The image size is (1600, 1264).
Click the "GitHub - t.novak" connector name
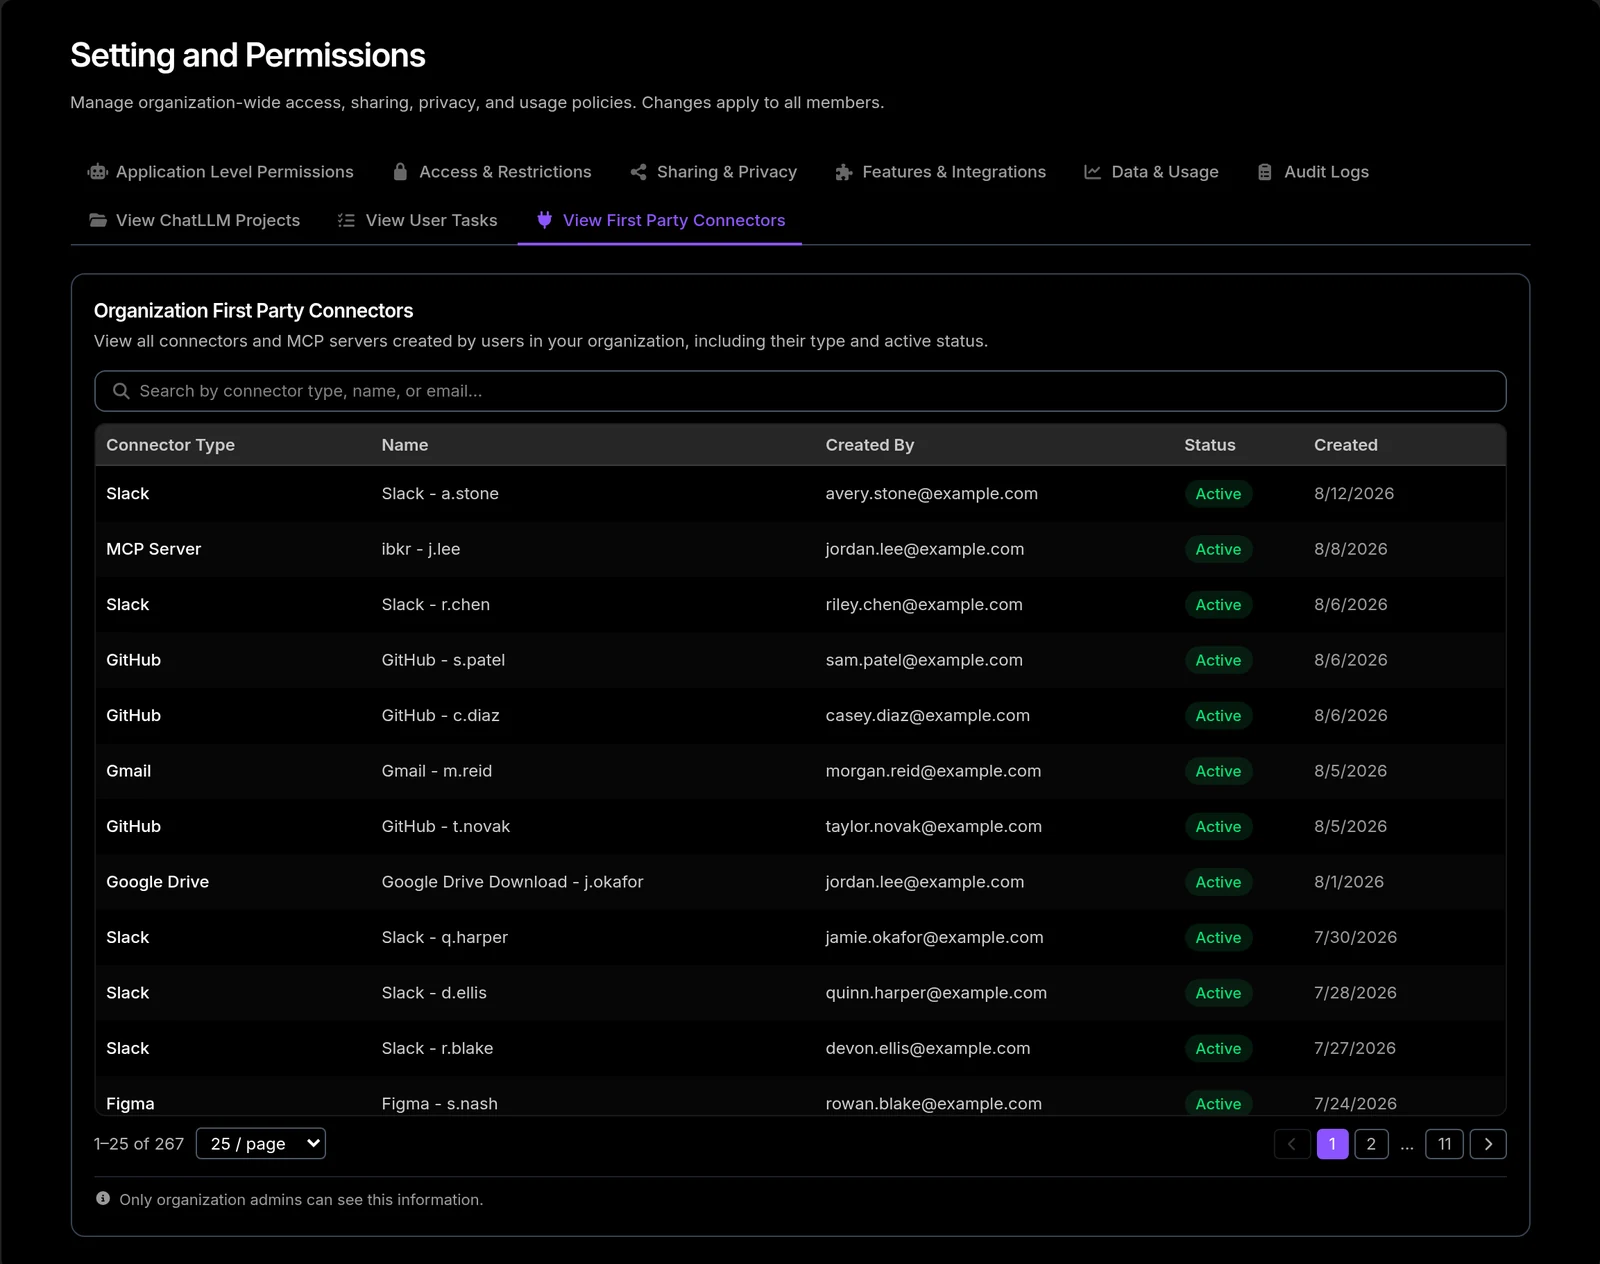[446, 827]
